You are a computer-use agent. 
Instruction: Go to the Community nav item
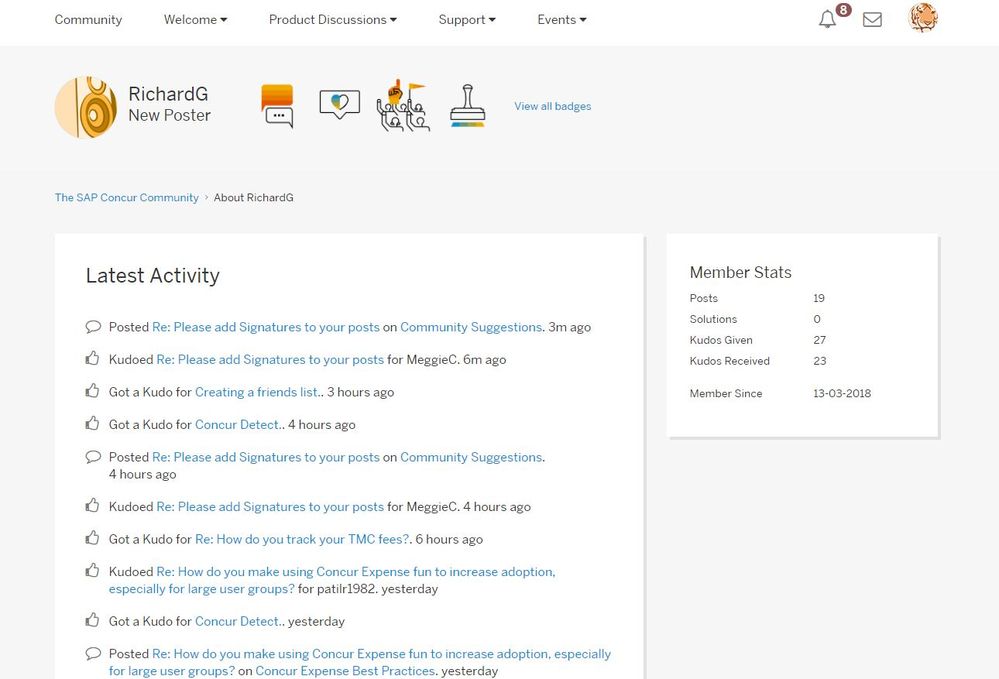(88, 20)
